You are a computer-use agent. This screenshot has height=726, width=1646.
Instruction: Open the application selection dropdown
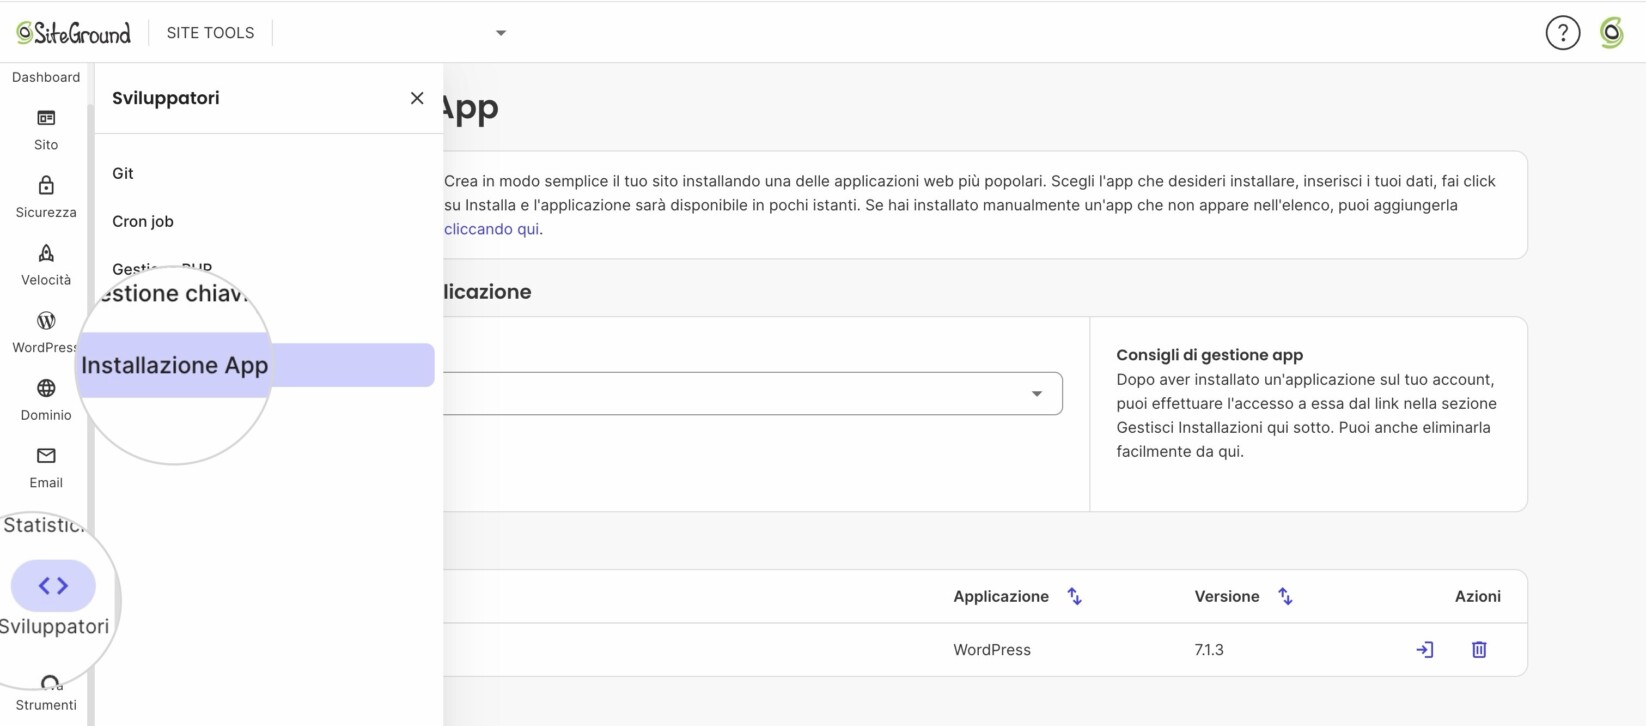tap(752, 394)
